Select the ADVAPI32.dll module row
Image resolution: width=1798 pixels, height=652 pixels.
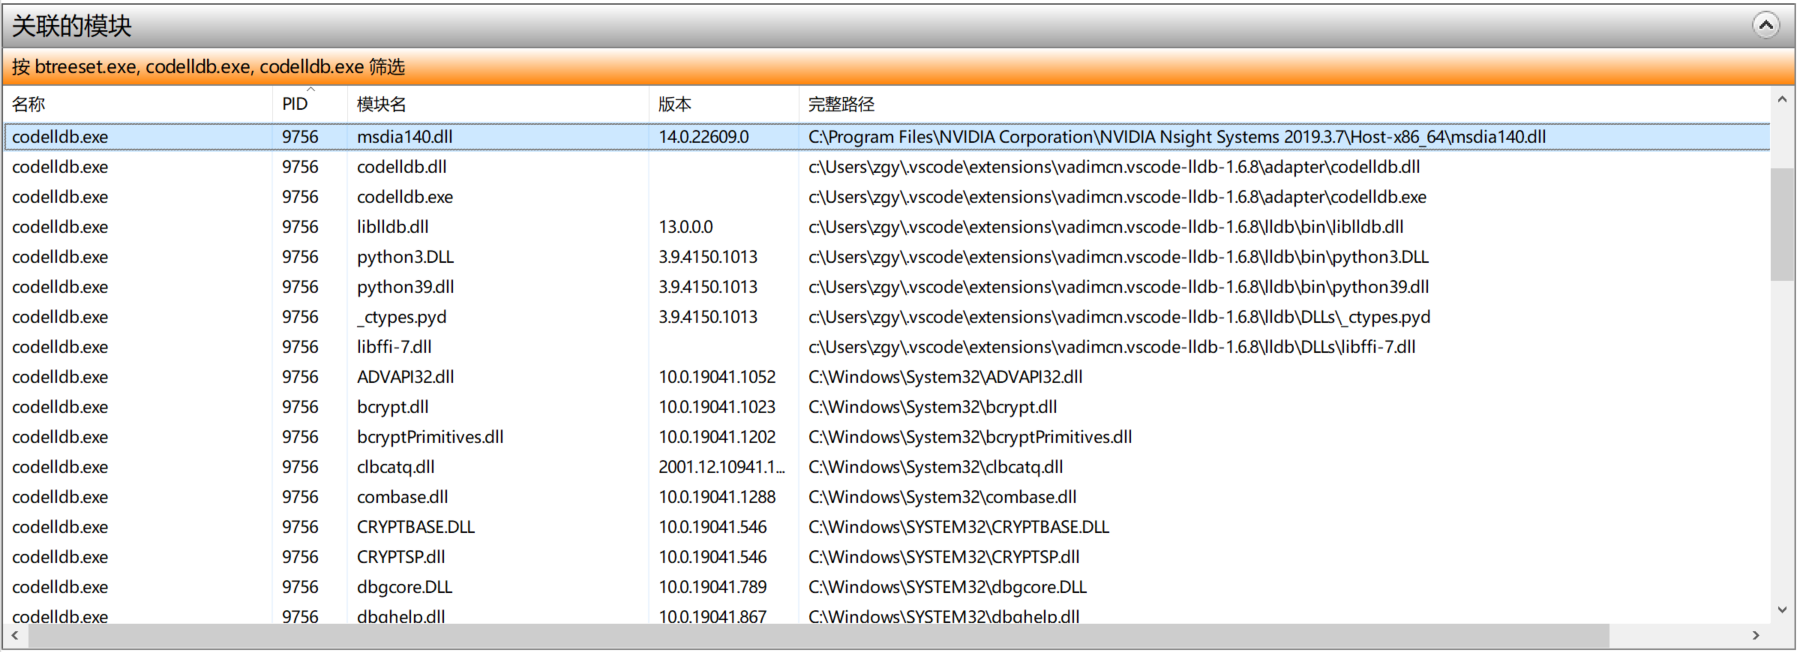point(887,377)
